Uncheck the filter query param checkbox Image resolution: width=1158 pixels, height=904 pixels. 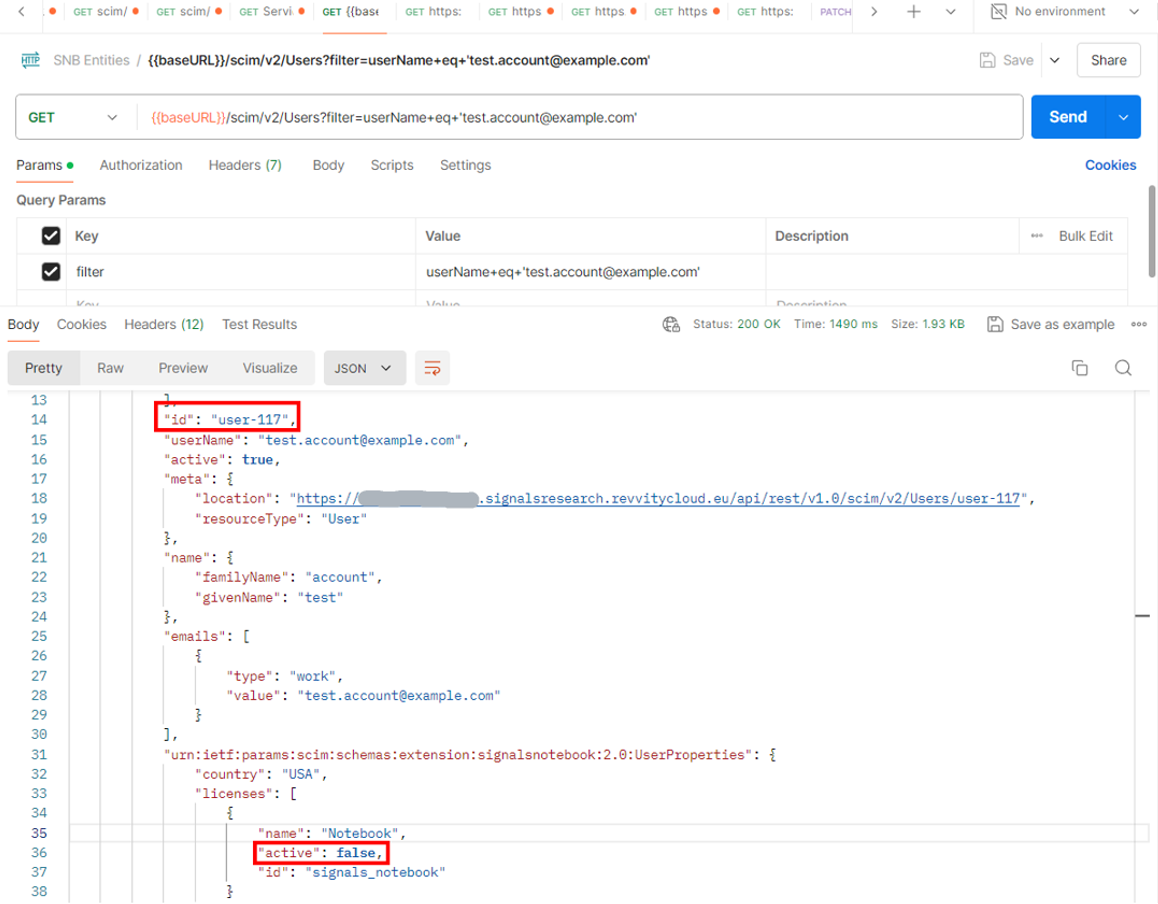point(50,272)
